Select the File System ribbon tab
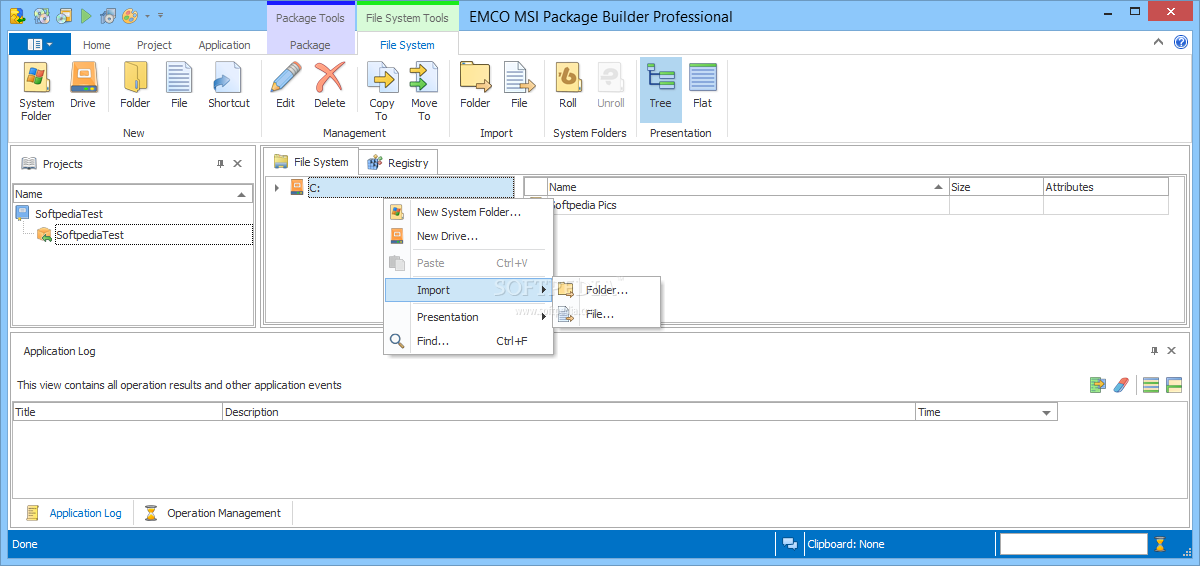Image resolution: width=1200 pixels, height=566 pixels. pyautogui.click(x=408, y=45)
